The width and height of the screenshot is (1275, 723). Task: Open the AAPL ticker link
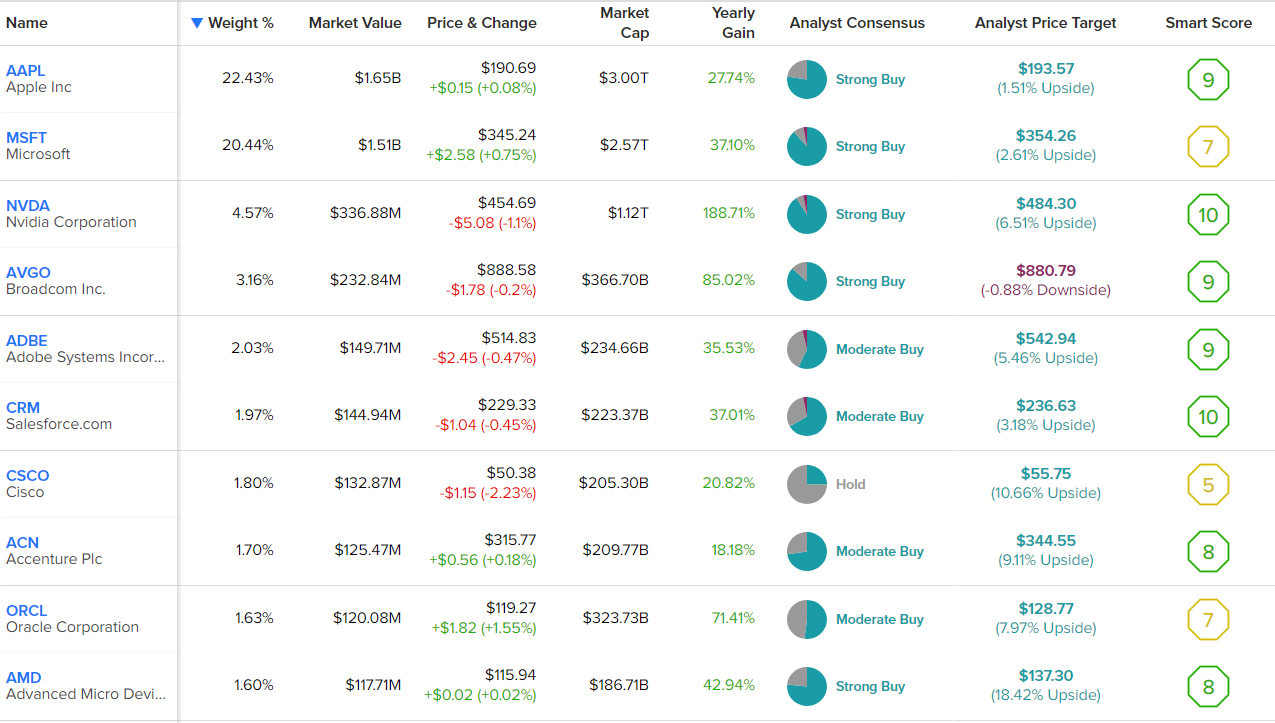pos(26,70)
